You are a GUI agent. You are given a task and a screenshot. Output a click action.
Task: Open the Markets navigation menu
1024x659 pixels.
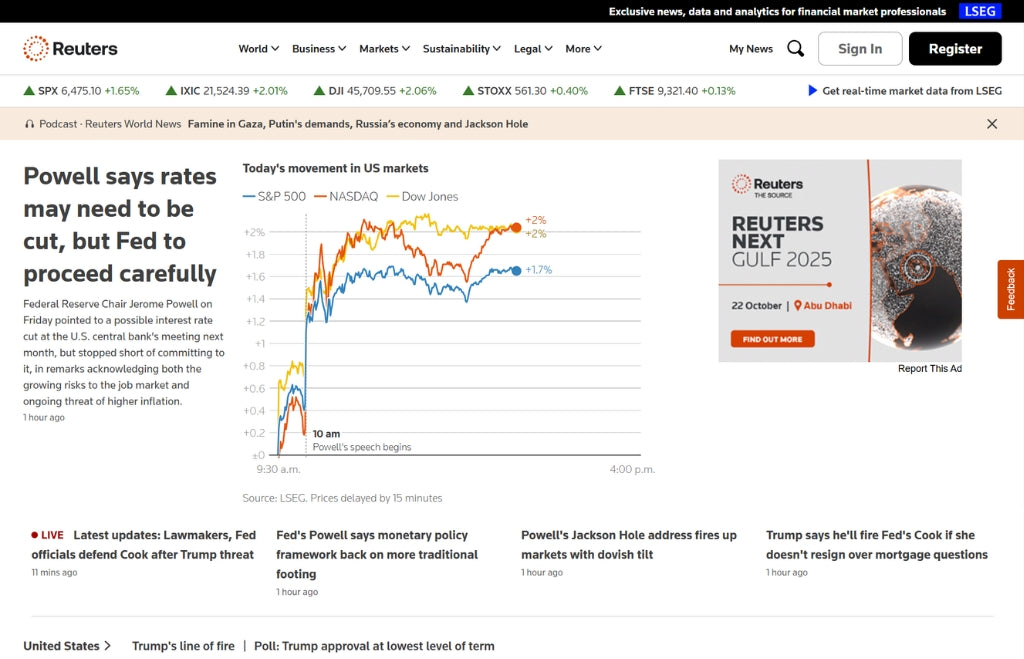pyautogui.click(x=385, y=48)
